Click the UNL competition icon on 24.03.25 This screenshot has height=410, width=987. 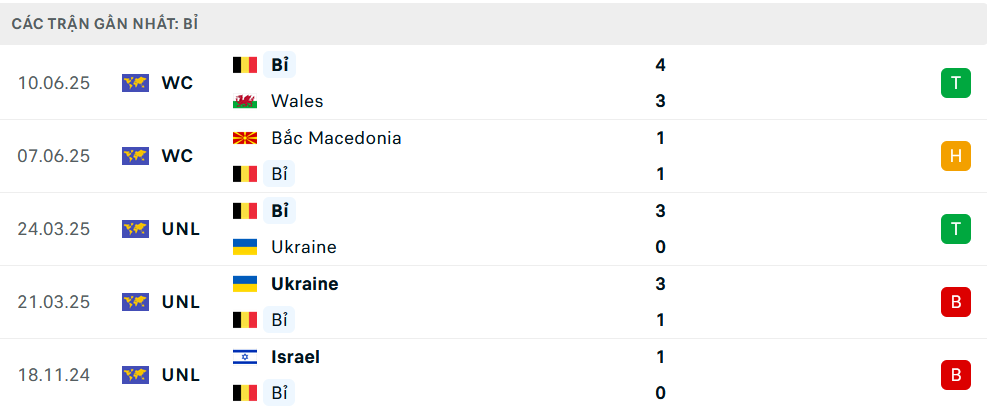tap(135, 229)
